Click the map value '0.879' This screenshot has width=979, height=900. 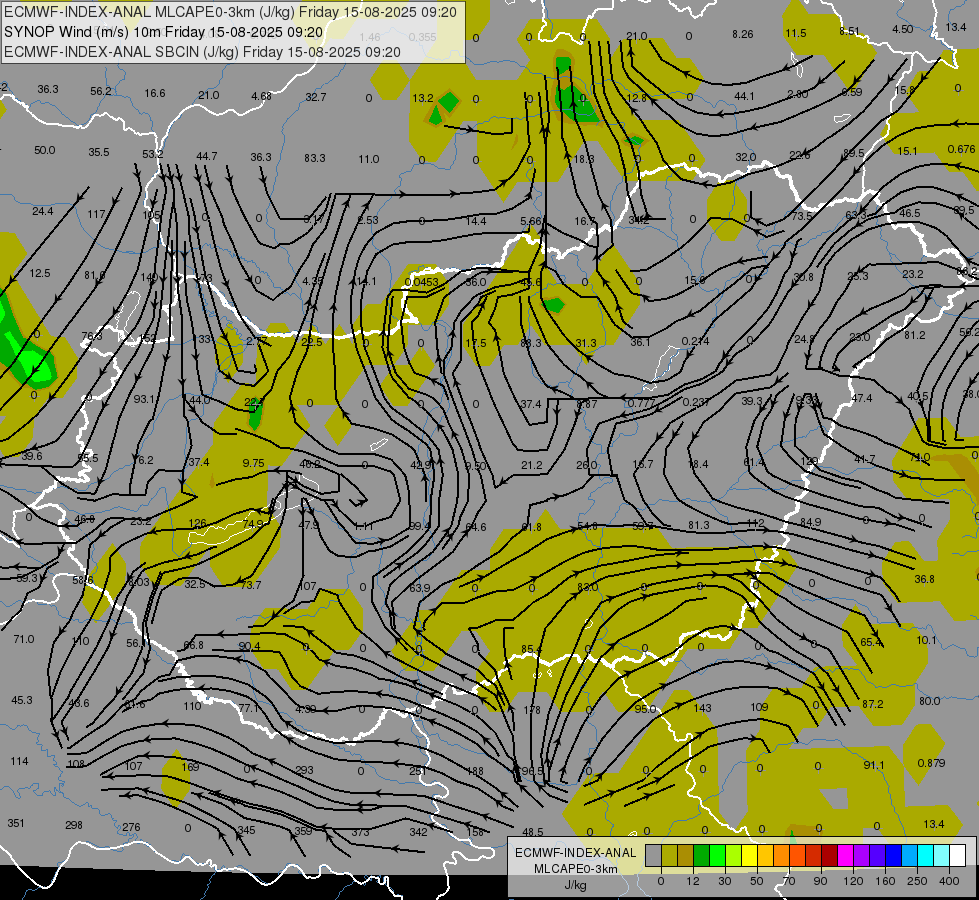[x=932, y=763]
